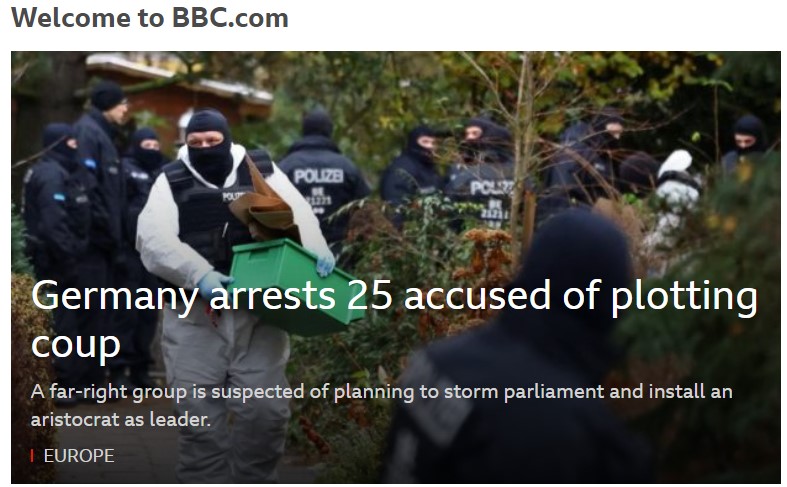The height and width of the screenshot is (487, 787).
Task: Click the "aristocrat as leader." text line
Action: 121,420
